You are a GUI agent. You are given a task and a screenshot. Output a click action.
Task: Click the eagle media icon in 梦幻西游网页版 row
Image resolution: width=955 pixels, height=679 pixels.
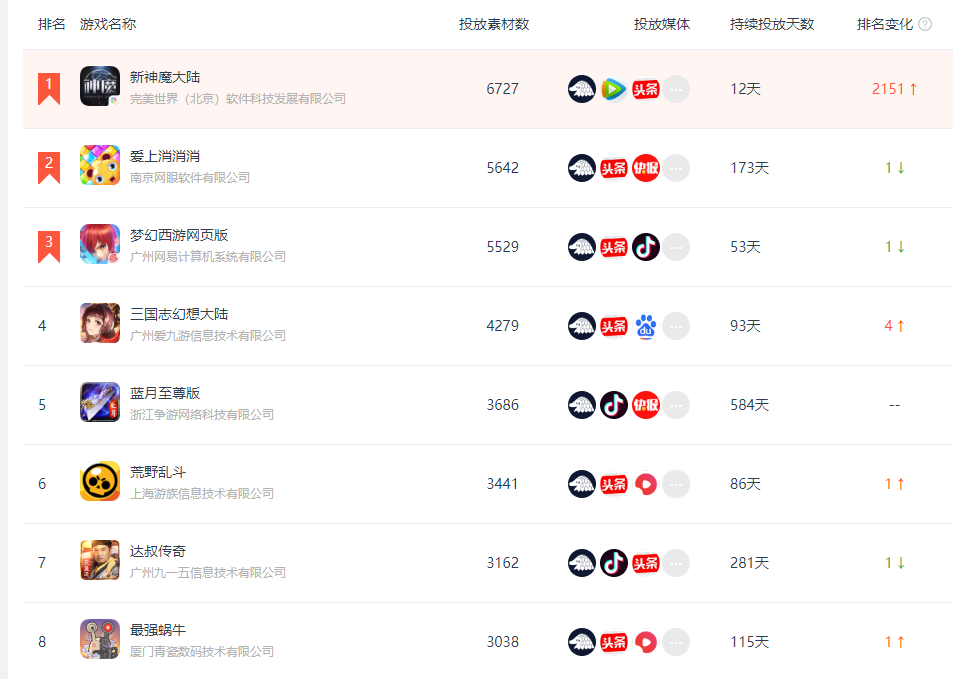pos(582,247)
